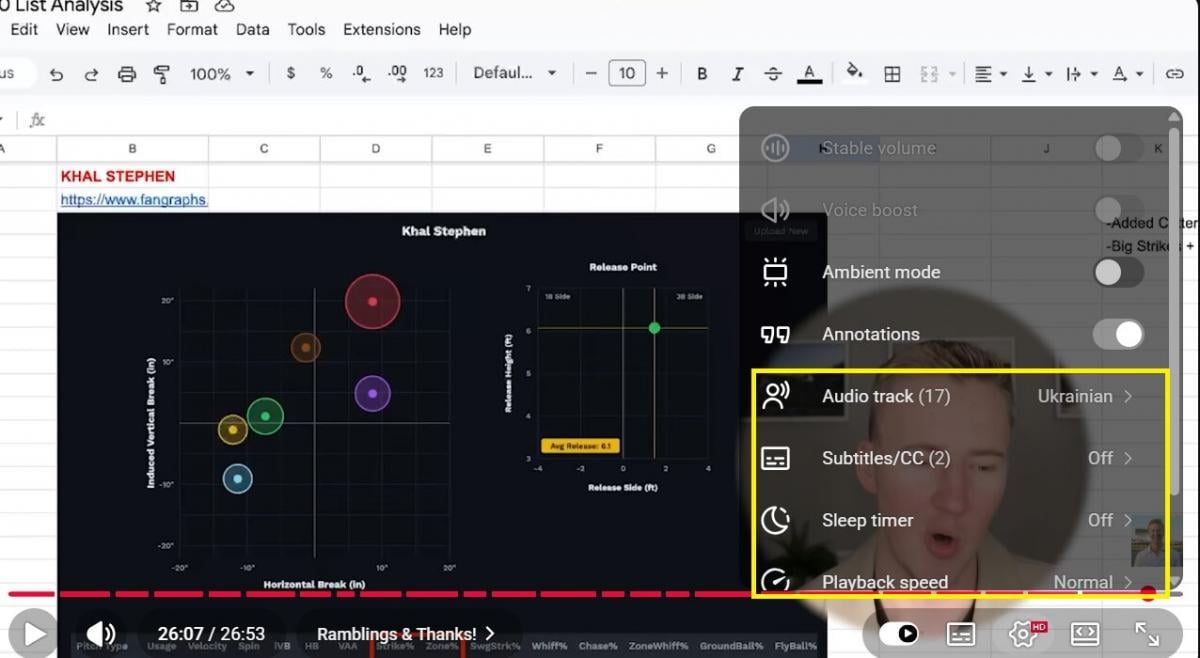Toggle subtitles button in player bar

pyautogui.click(x=961, y=634)
